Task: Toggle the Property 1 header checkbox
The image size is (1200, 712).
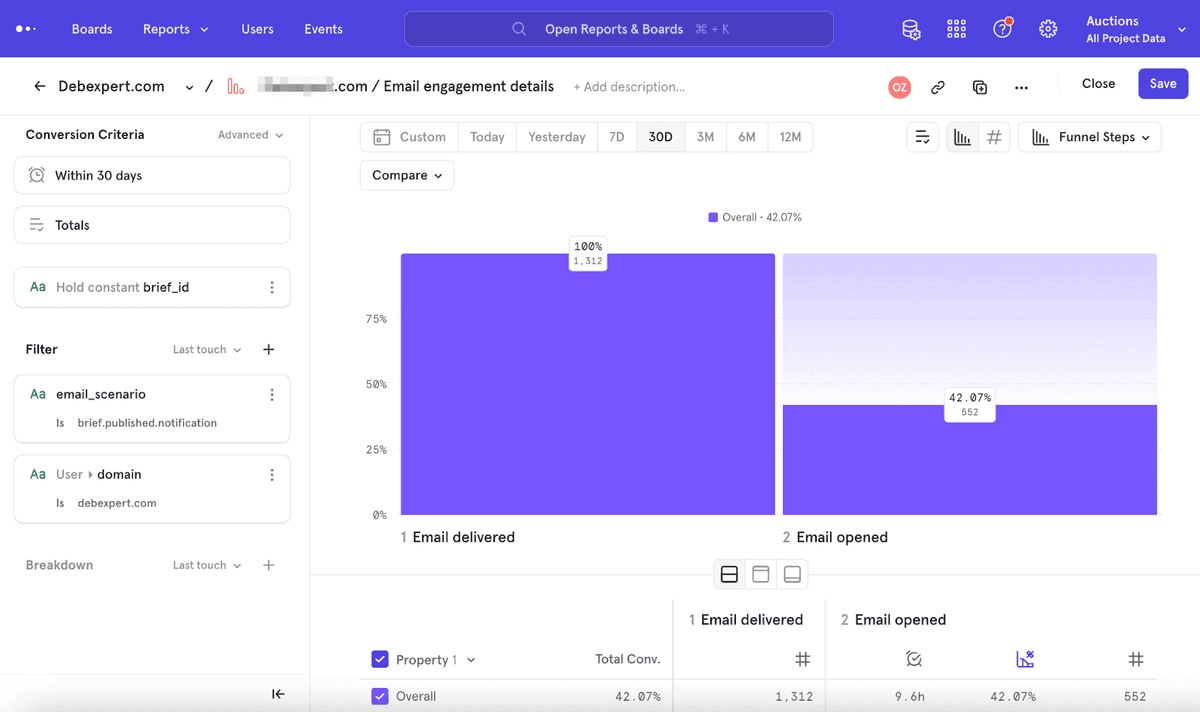Action: (x=380, y=659)
